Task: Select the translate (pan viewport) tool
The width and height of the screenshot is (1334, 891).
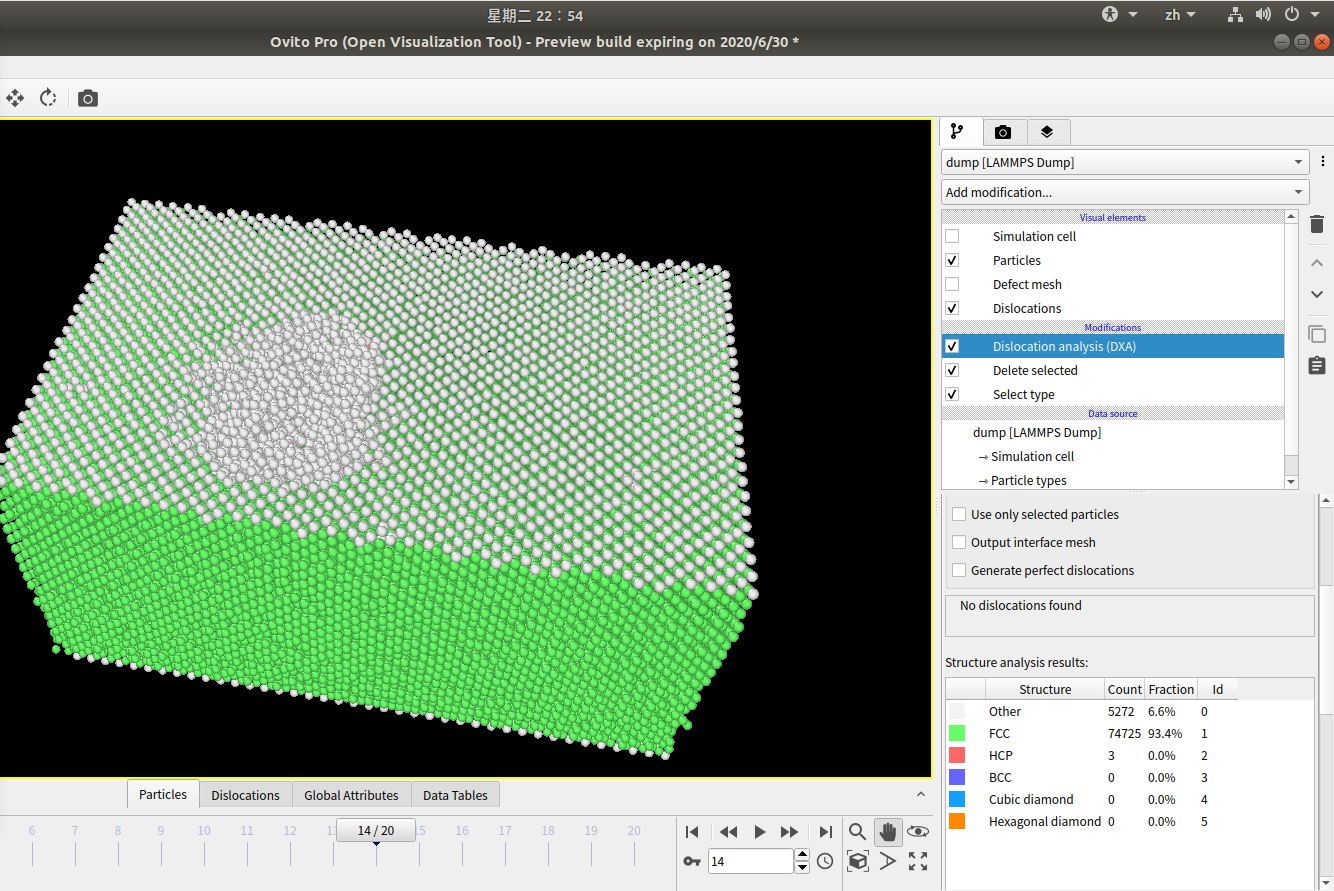Action: (x=14, y=98)
